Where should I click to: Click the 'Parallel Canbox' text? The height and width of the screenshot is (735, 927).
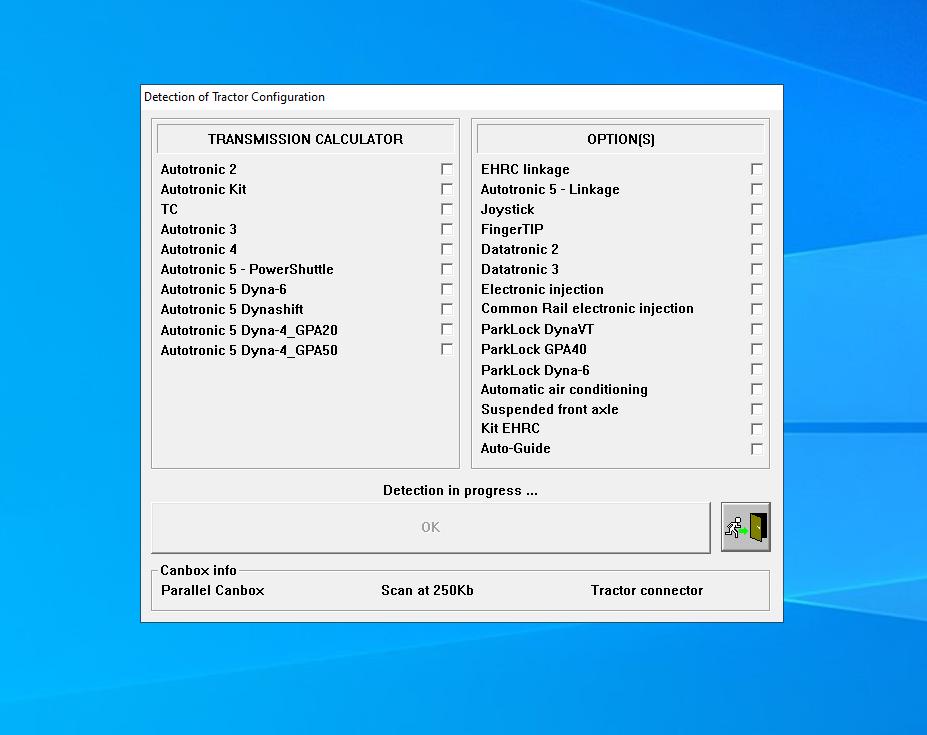pos(213,590)
